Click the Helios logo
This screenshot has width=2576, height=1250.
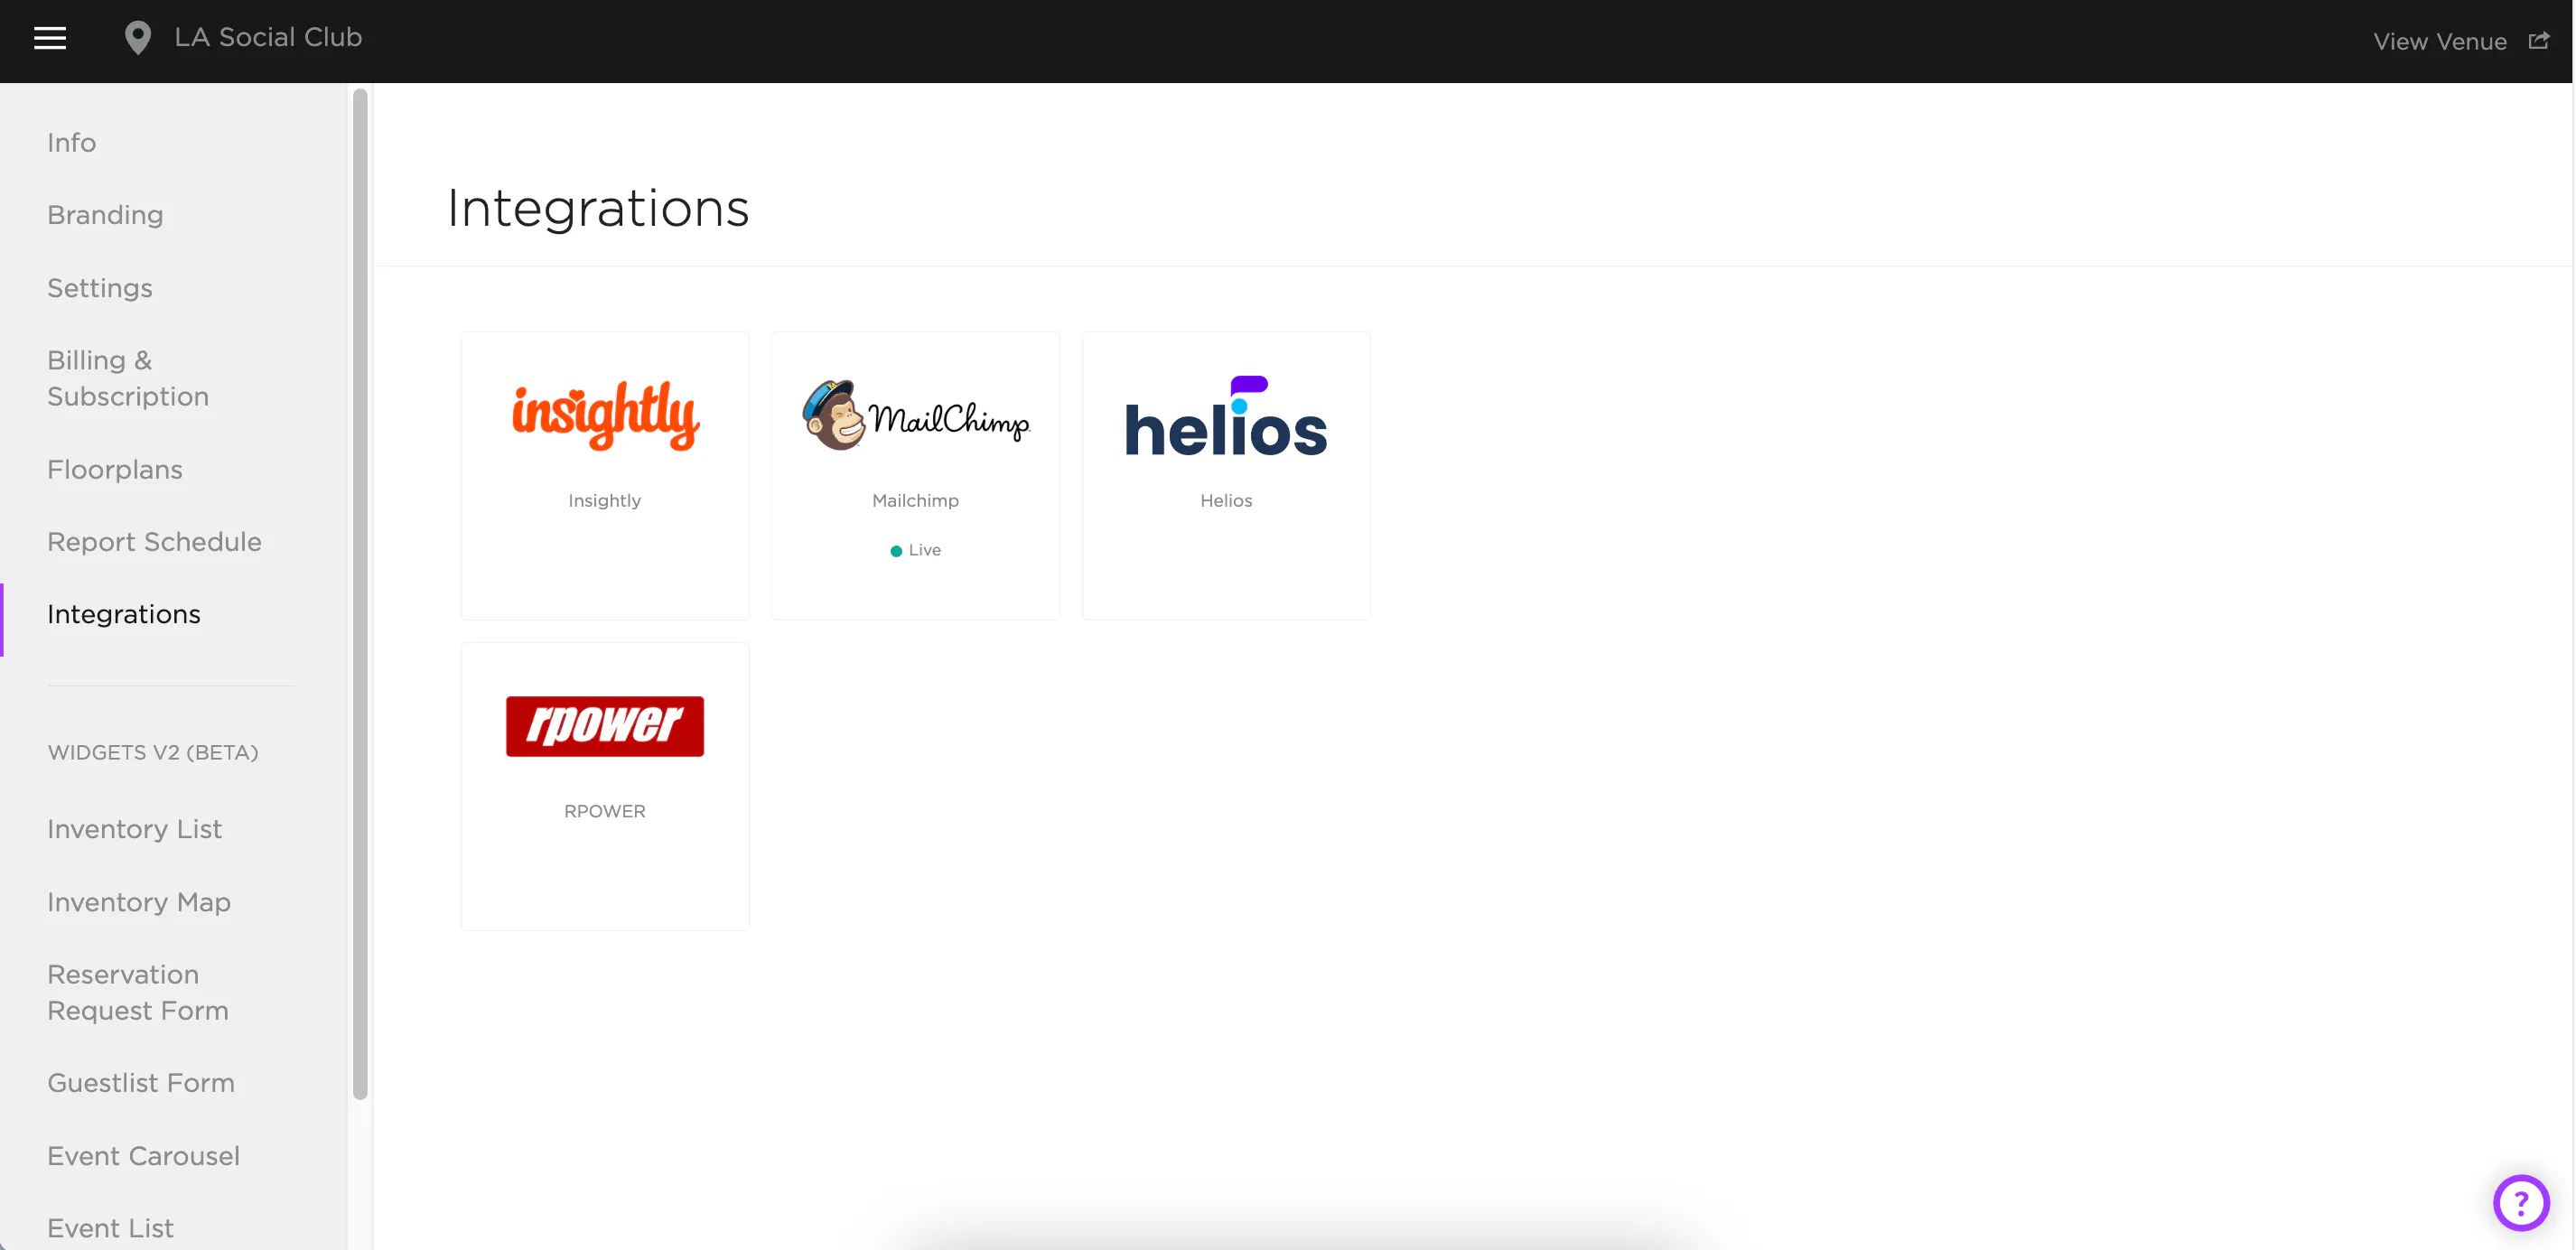pos(1226,417)
